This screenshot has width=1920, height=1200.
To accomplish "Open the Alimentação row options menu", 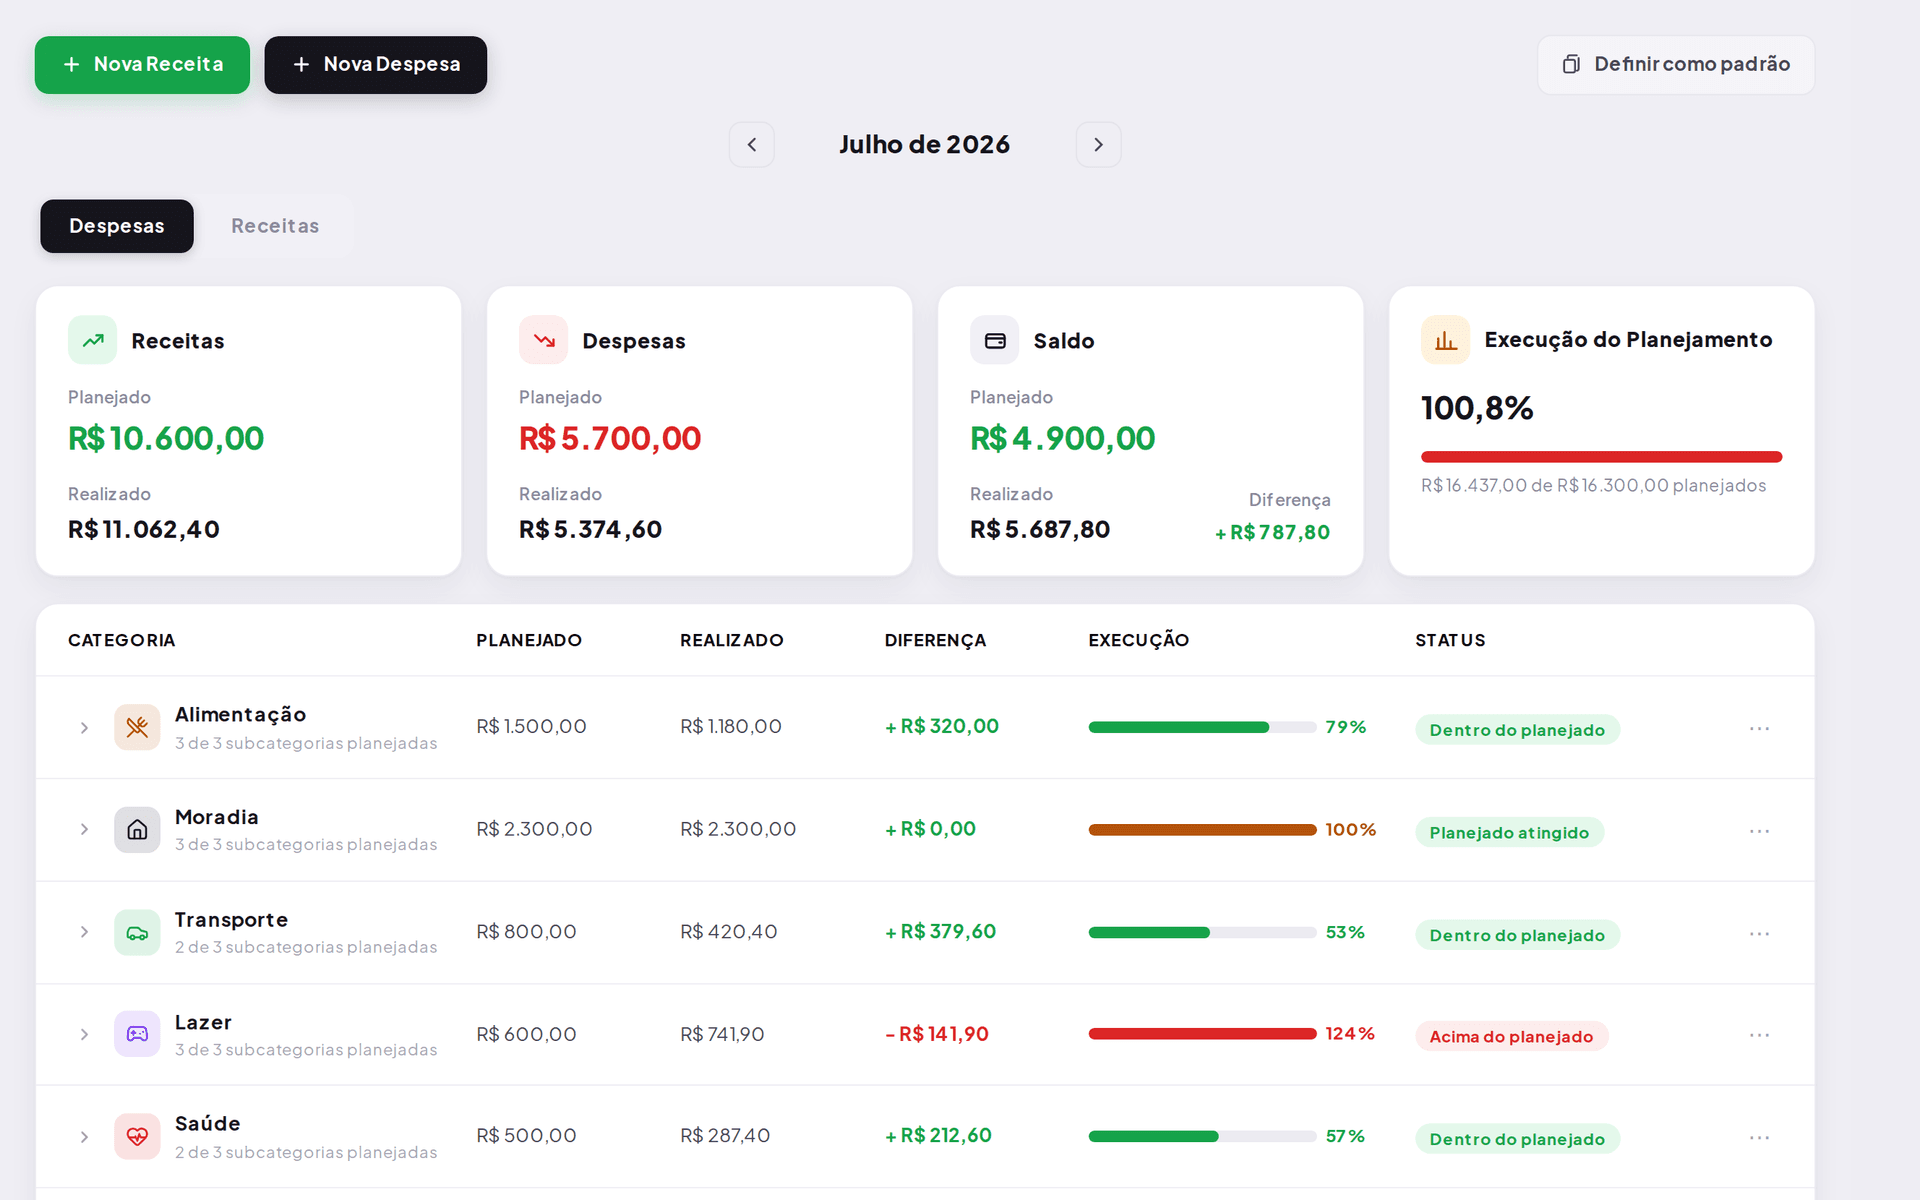I will click(1759, 729).
